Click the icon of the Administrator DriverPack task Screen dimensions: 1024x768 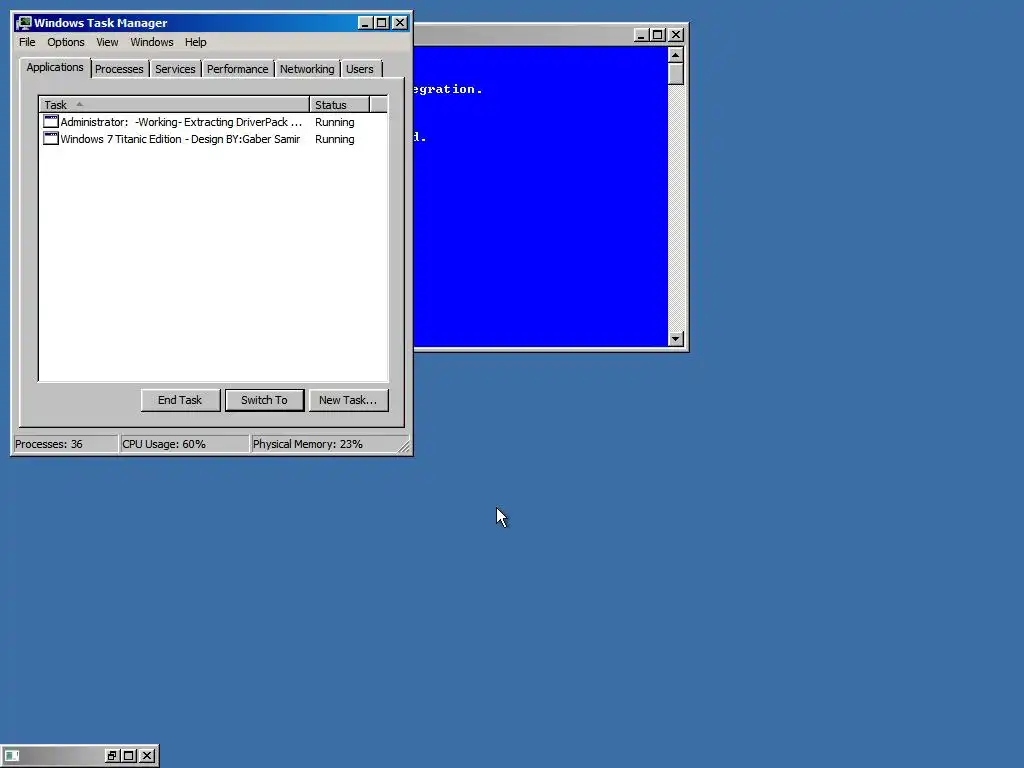tap(50, 121)
